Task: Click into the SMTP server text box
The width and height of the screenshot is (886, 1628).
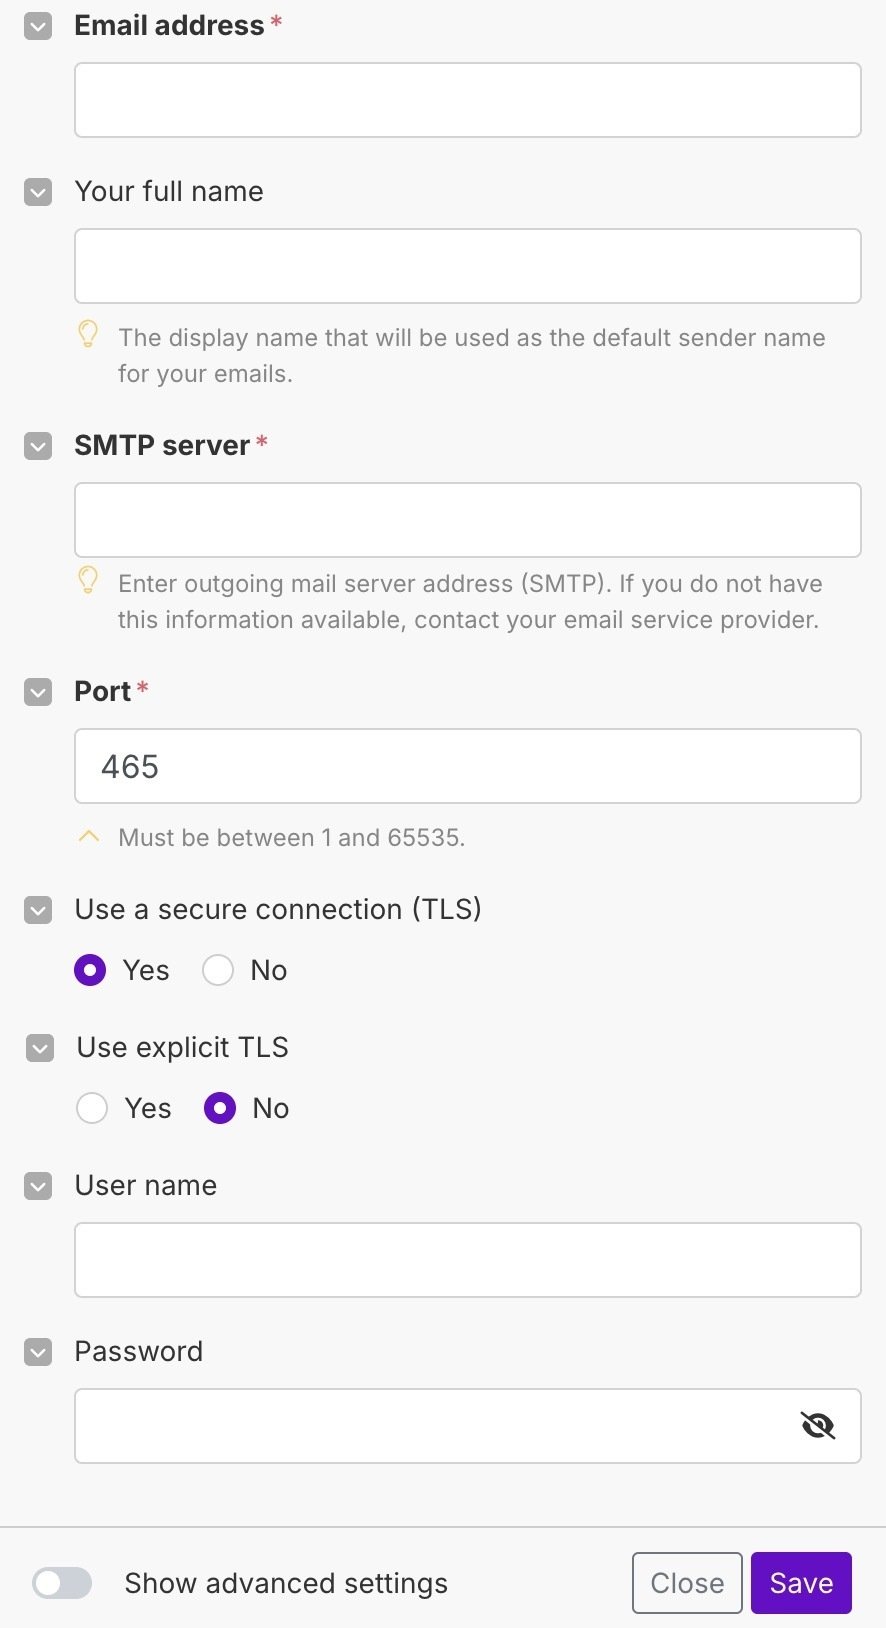Action: [468, 520]
